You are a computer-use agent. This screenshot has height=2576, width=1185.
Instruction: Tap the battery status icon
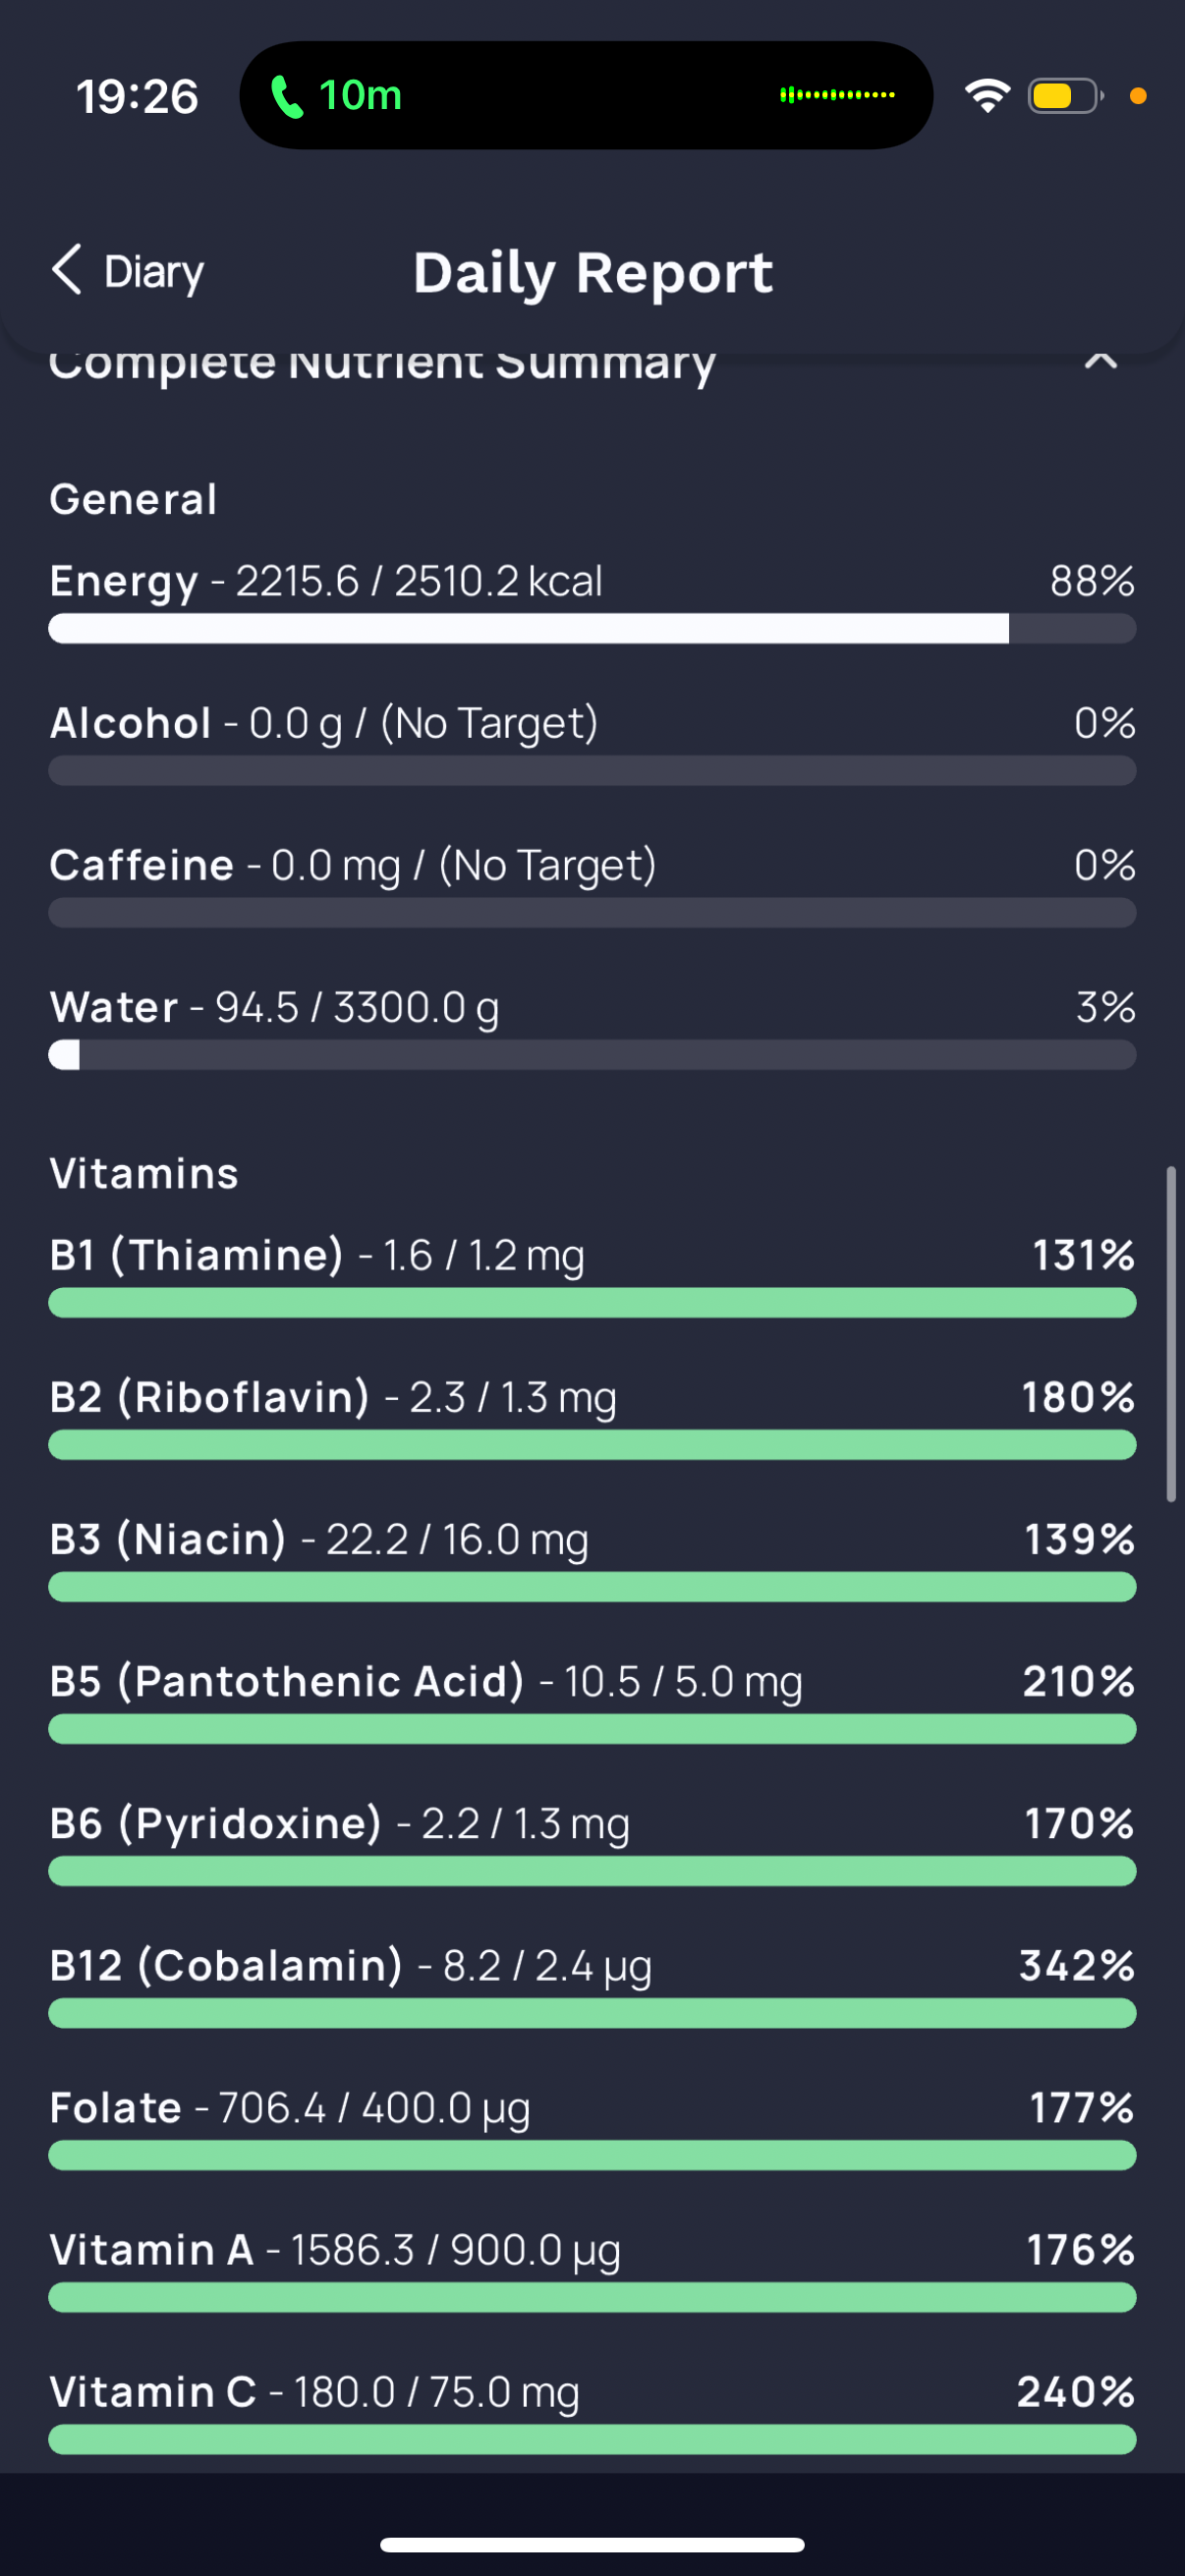coord(1065,96)
